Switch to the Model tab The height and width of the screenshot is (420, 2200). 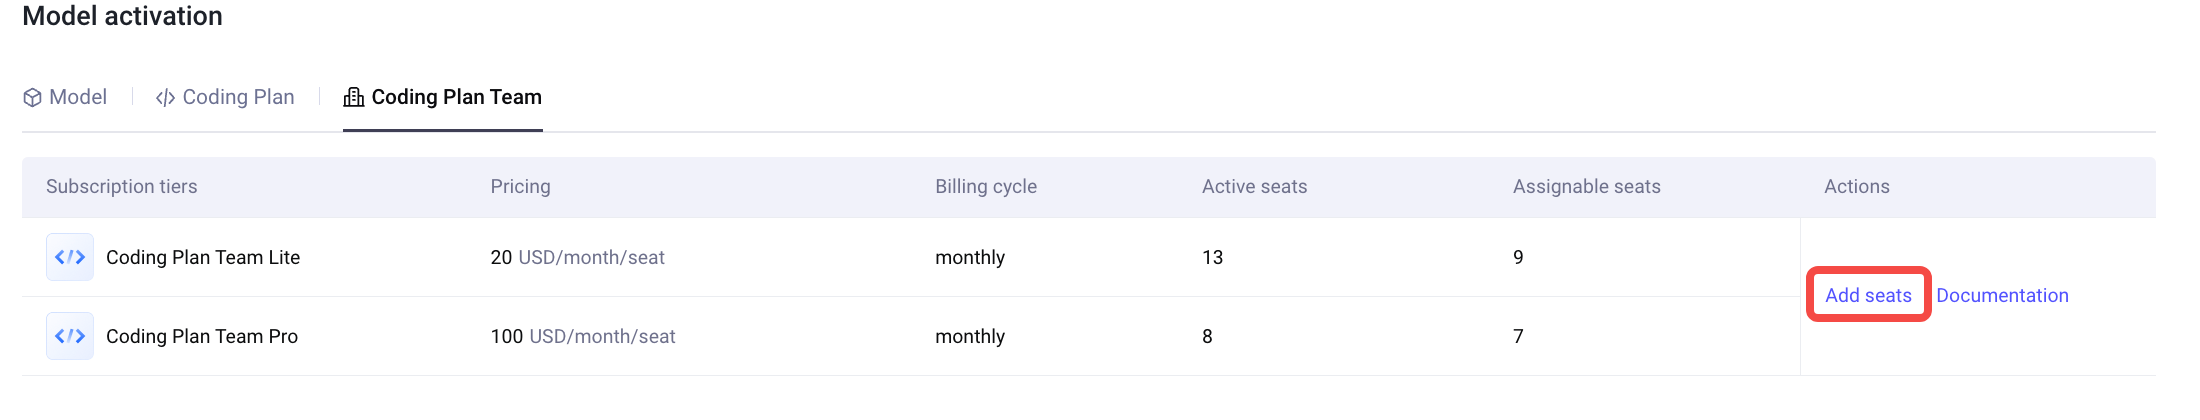[x=77, y=97]
